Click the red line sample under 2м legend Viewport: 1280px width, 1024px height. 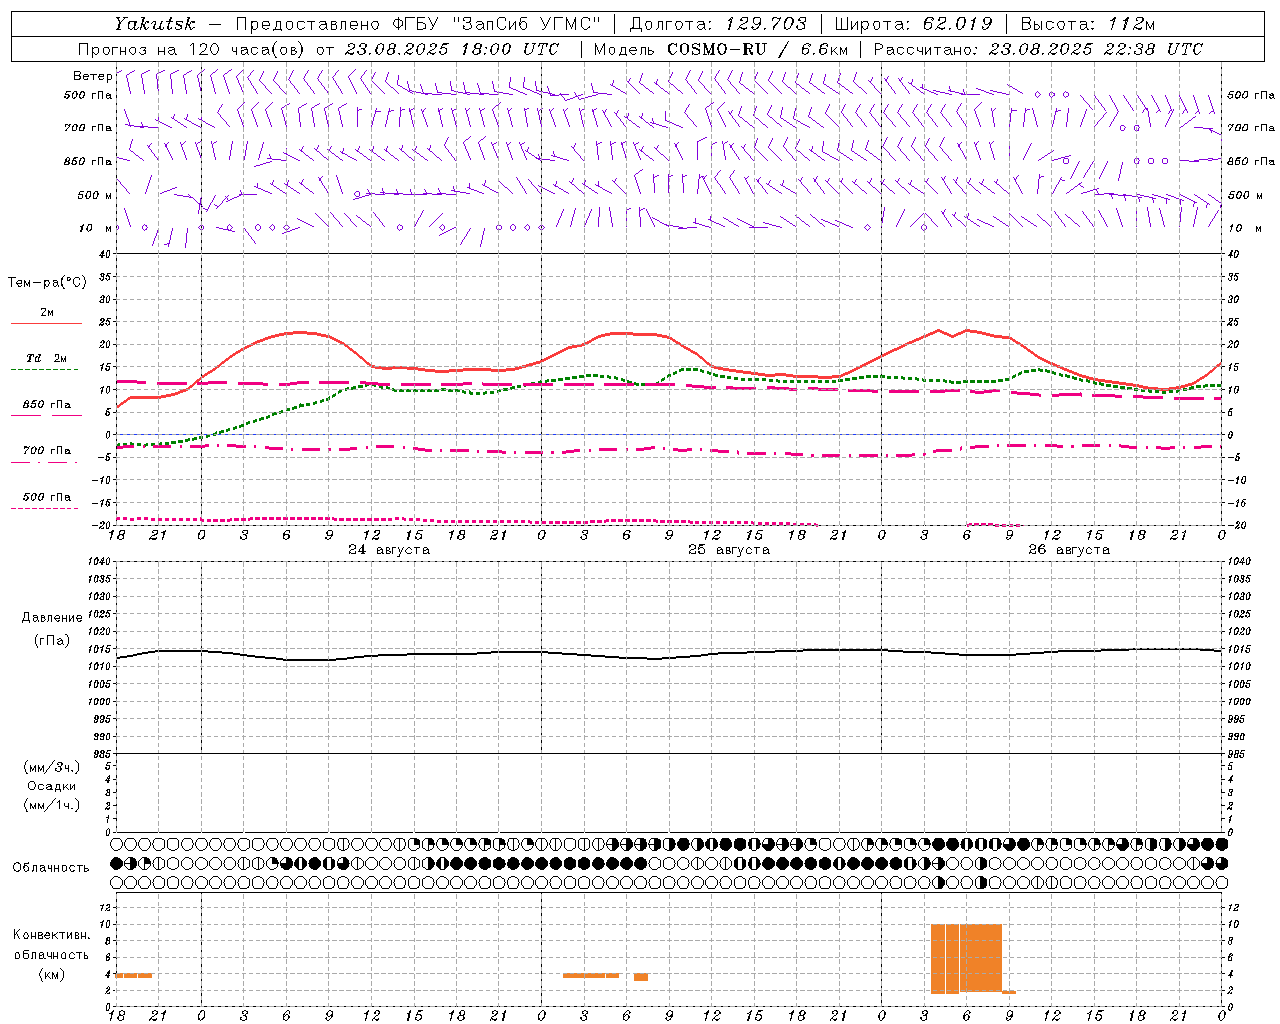(46, 324)
